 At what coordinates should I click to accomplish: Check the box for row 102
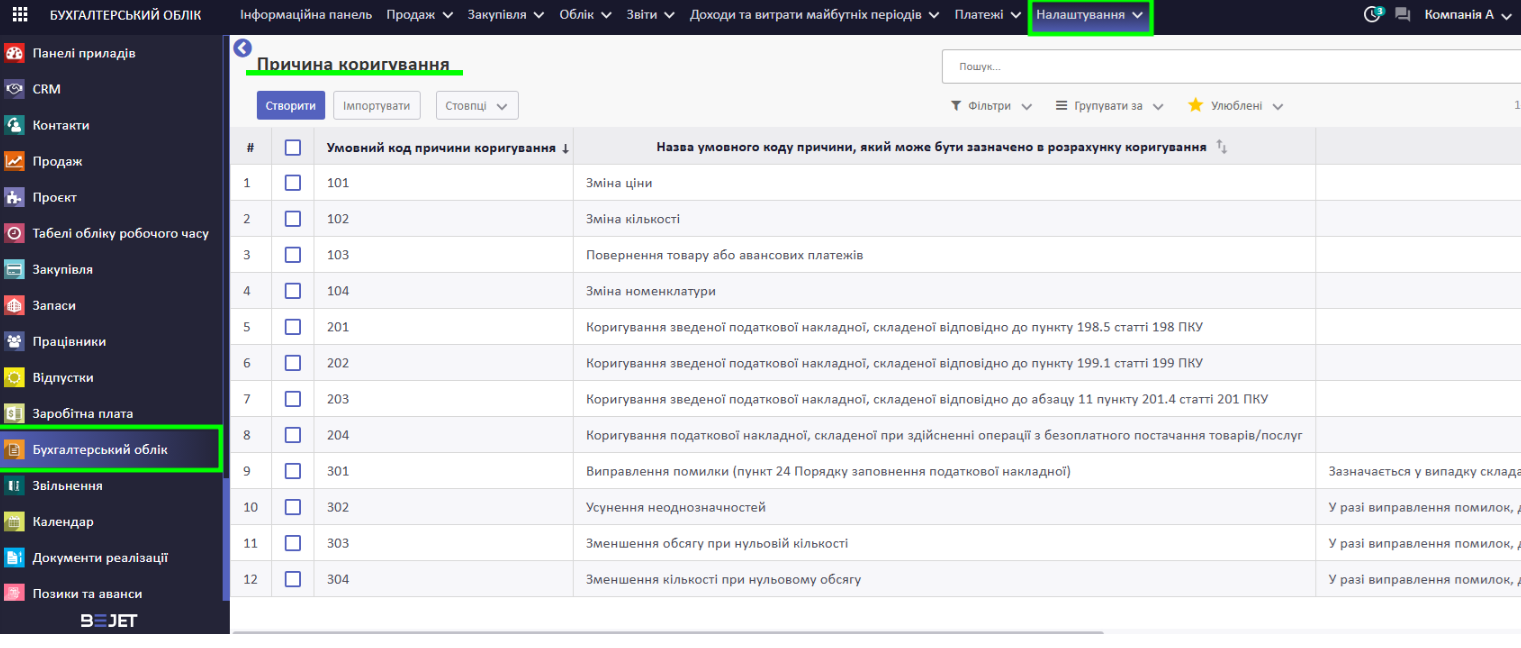(292, 219)
